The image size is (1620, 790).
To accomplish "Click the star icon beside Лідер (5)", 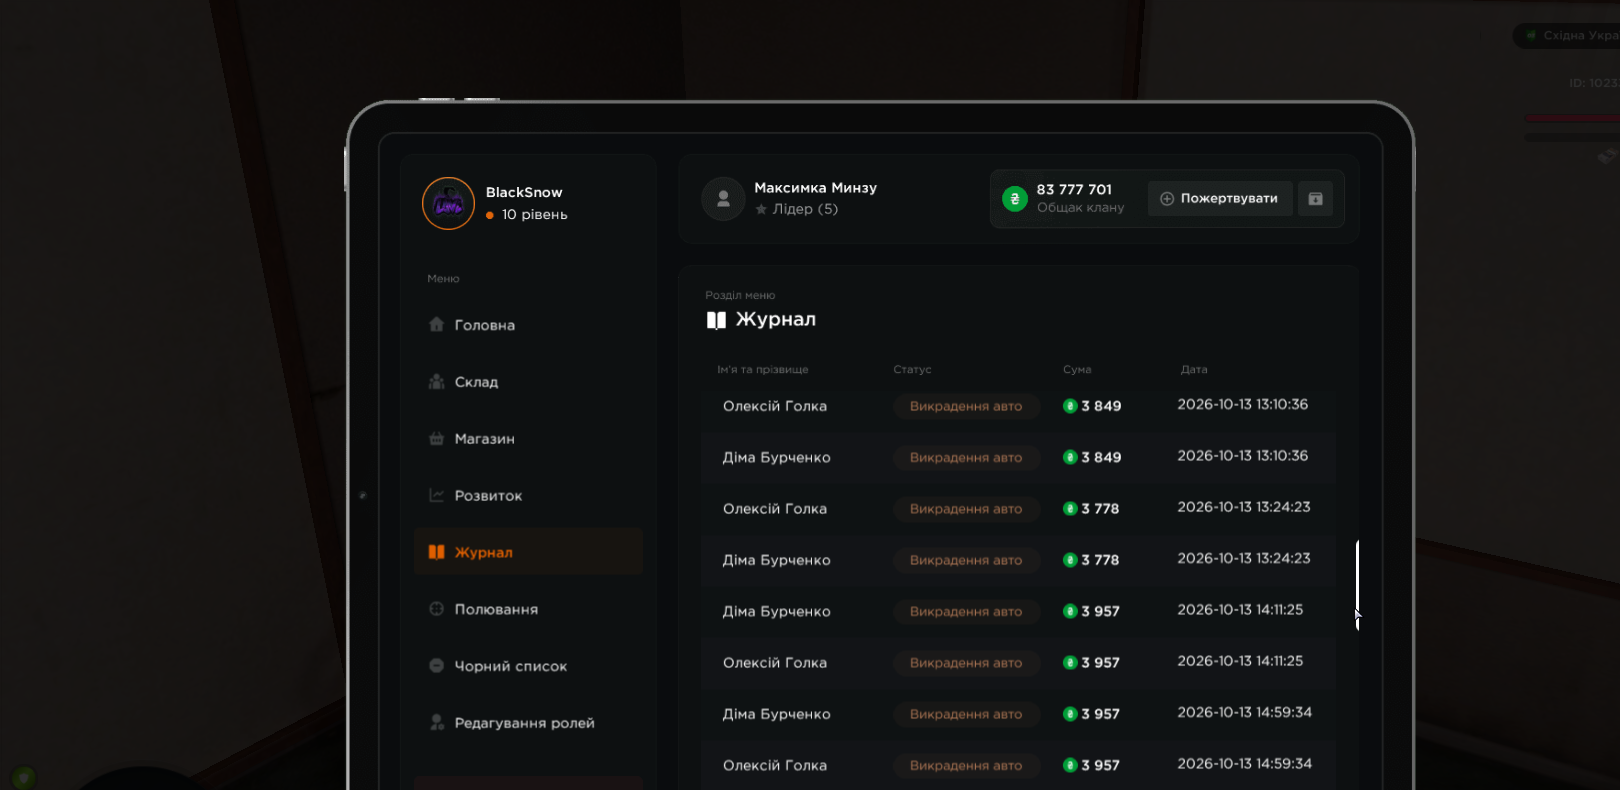I will [762, 209].
